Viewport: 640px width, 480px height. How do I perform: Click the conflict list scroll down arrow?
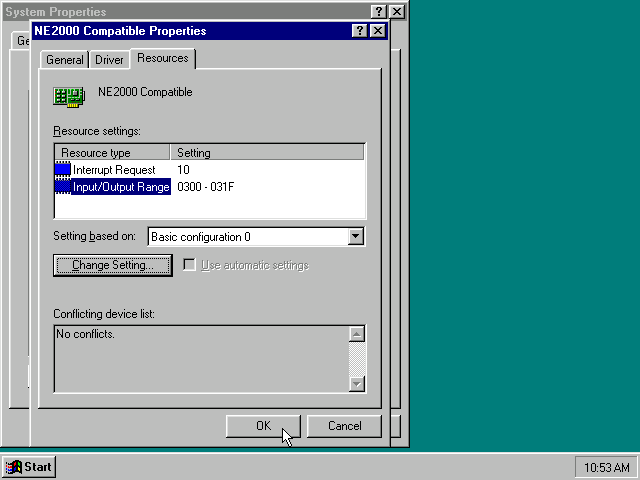point(357,384)
